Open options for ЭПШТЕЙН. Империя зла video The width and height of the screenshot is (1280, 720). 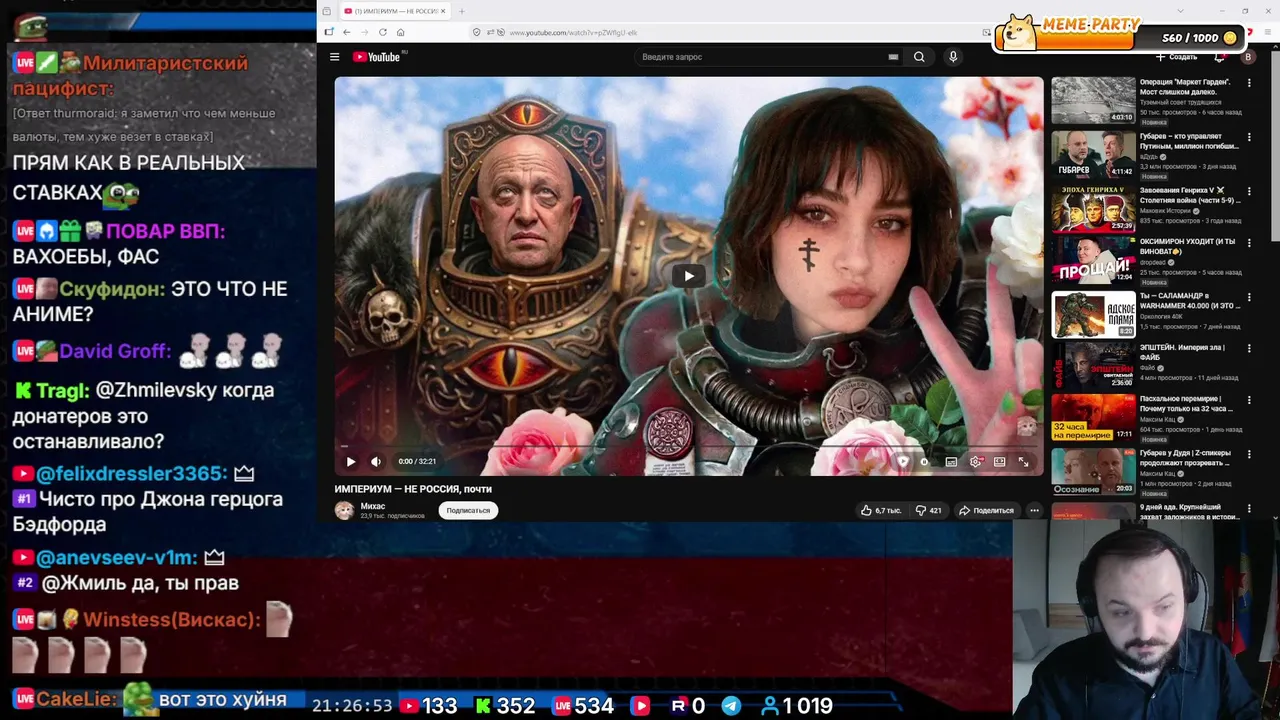(x=1249, y=348)
